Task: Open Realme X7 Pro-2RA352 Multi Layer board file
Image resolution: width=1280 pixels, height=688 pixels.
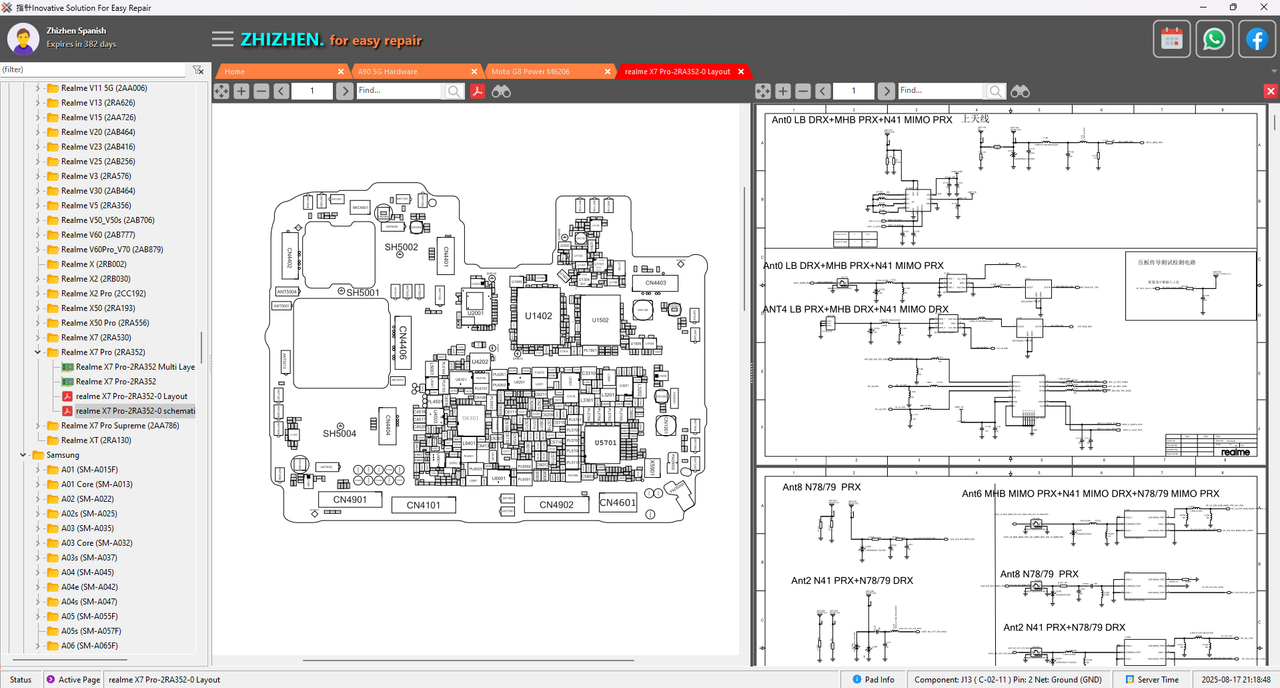Action: [x=135, y=367]
